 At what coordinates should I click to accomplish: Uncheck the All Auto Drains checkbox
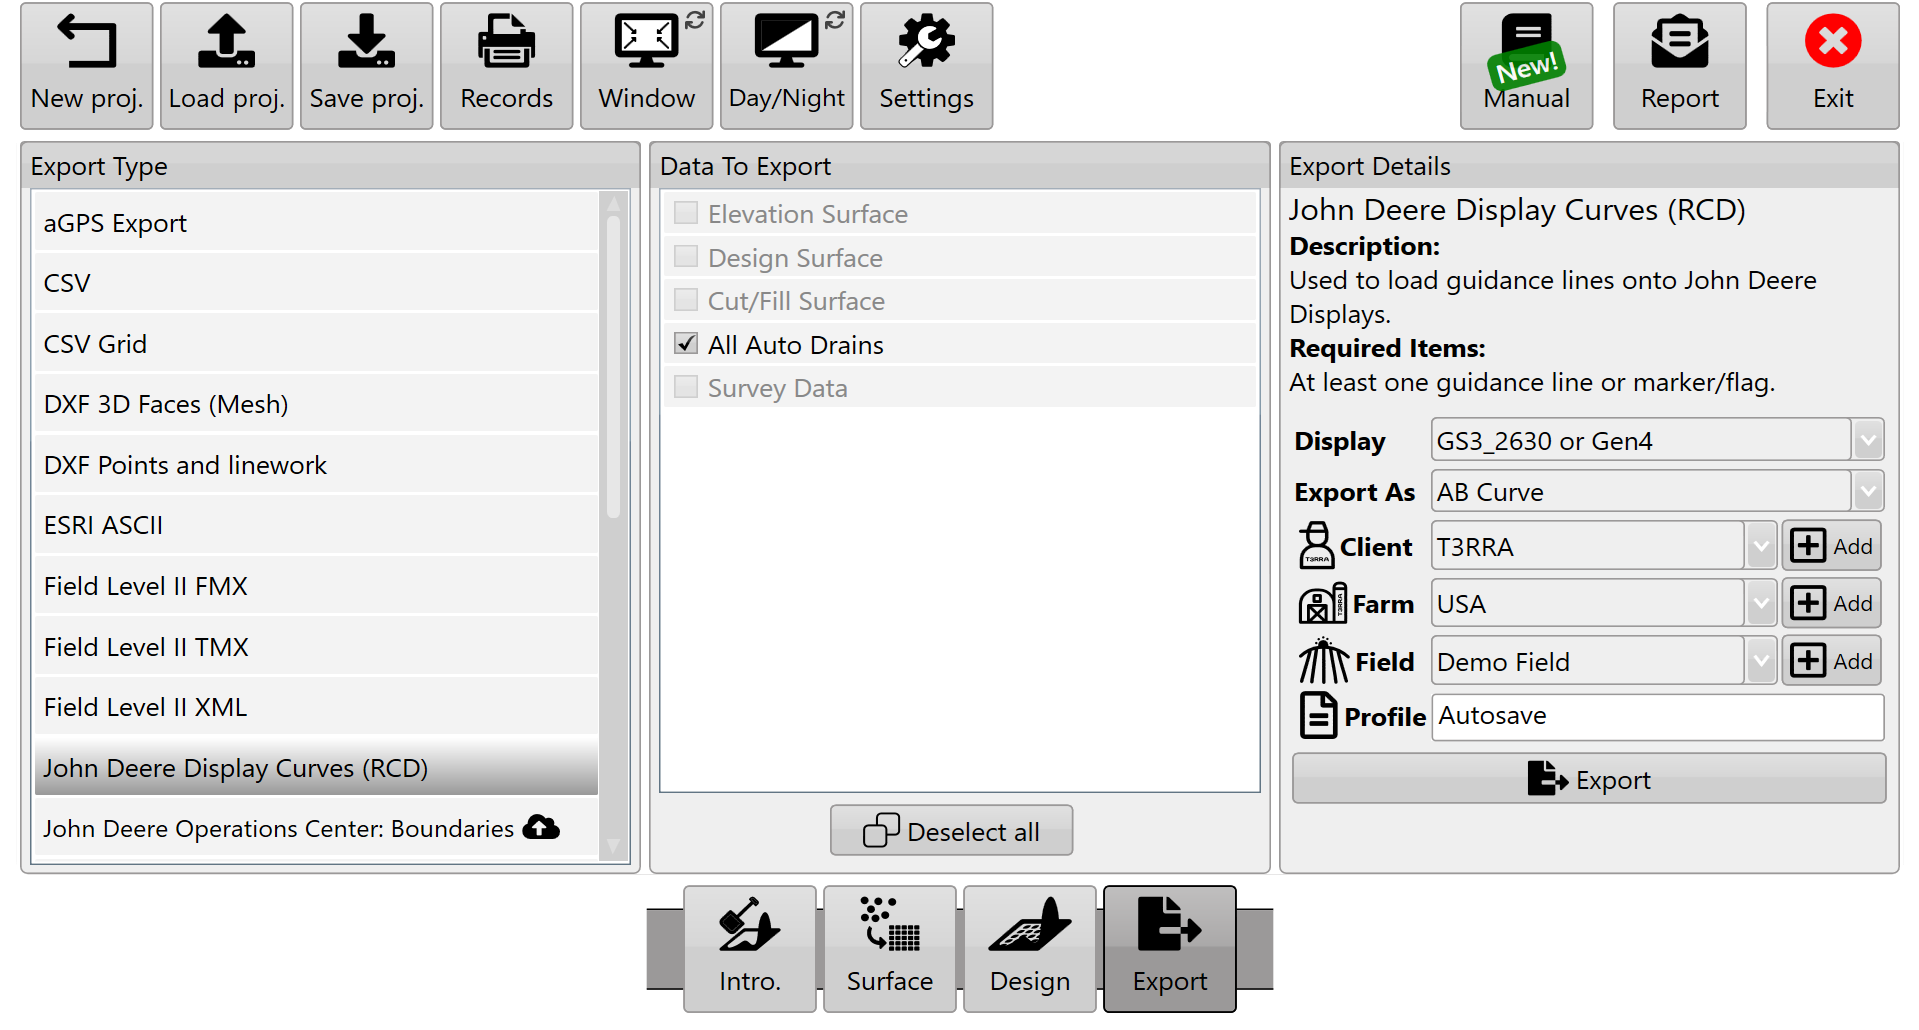pos(686,344)
